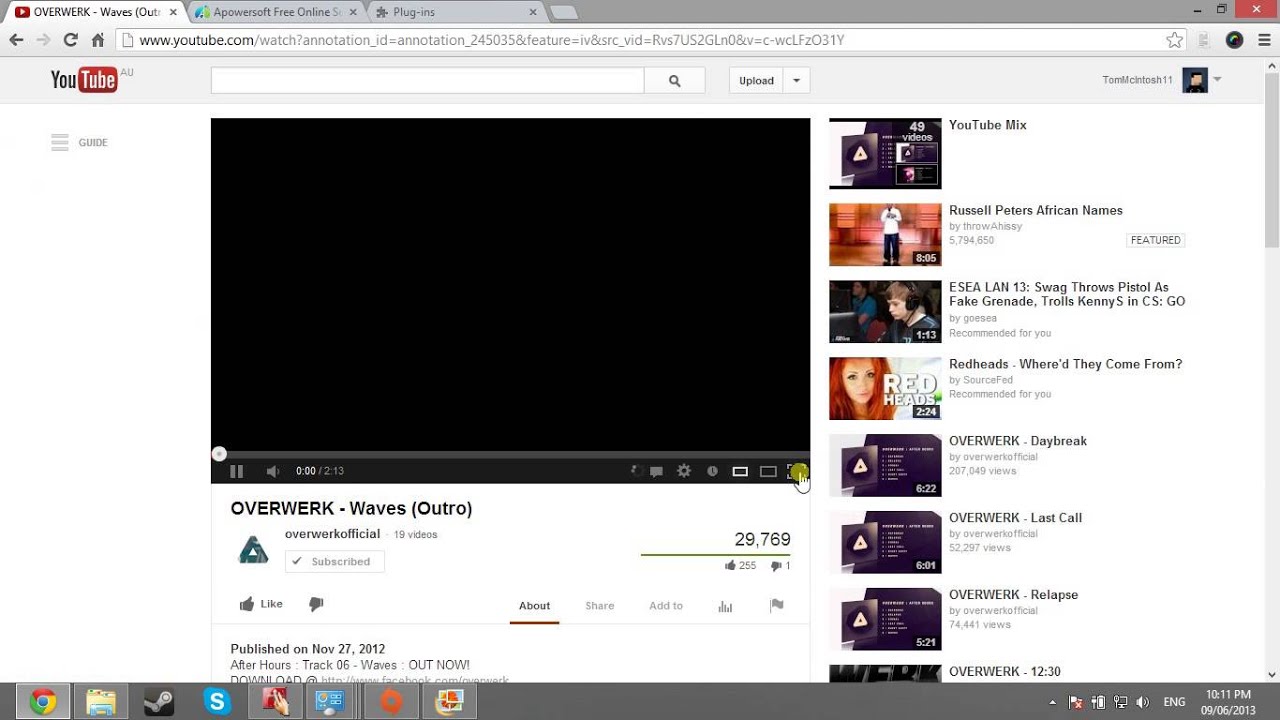Switch player to small size mode
Viewport: 1280px width, 720px height.
tap(740, 471)
